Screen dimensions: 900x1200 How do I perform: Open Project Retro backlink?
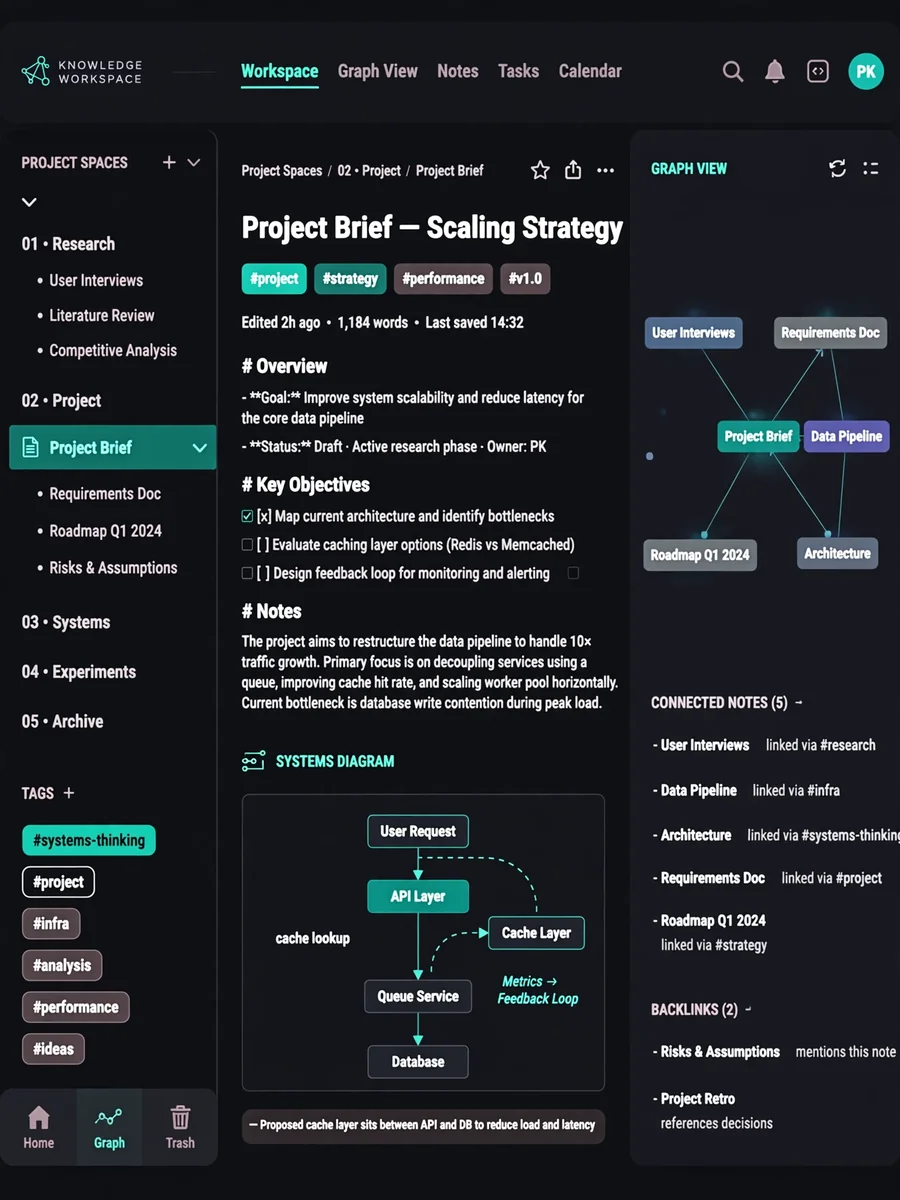[698, 1098]
